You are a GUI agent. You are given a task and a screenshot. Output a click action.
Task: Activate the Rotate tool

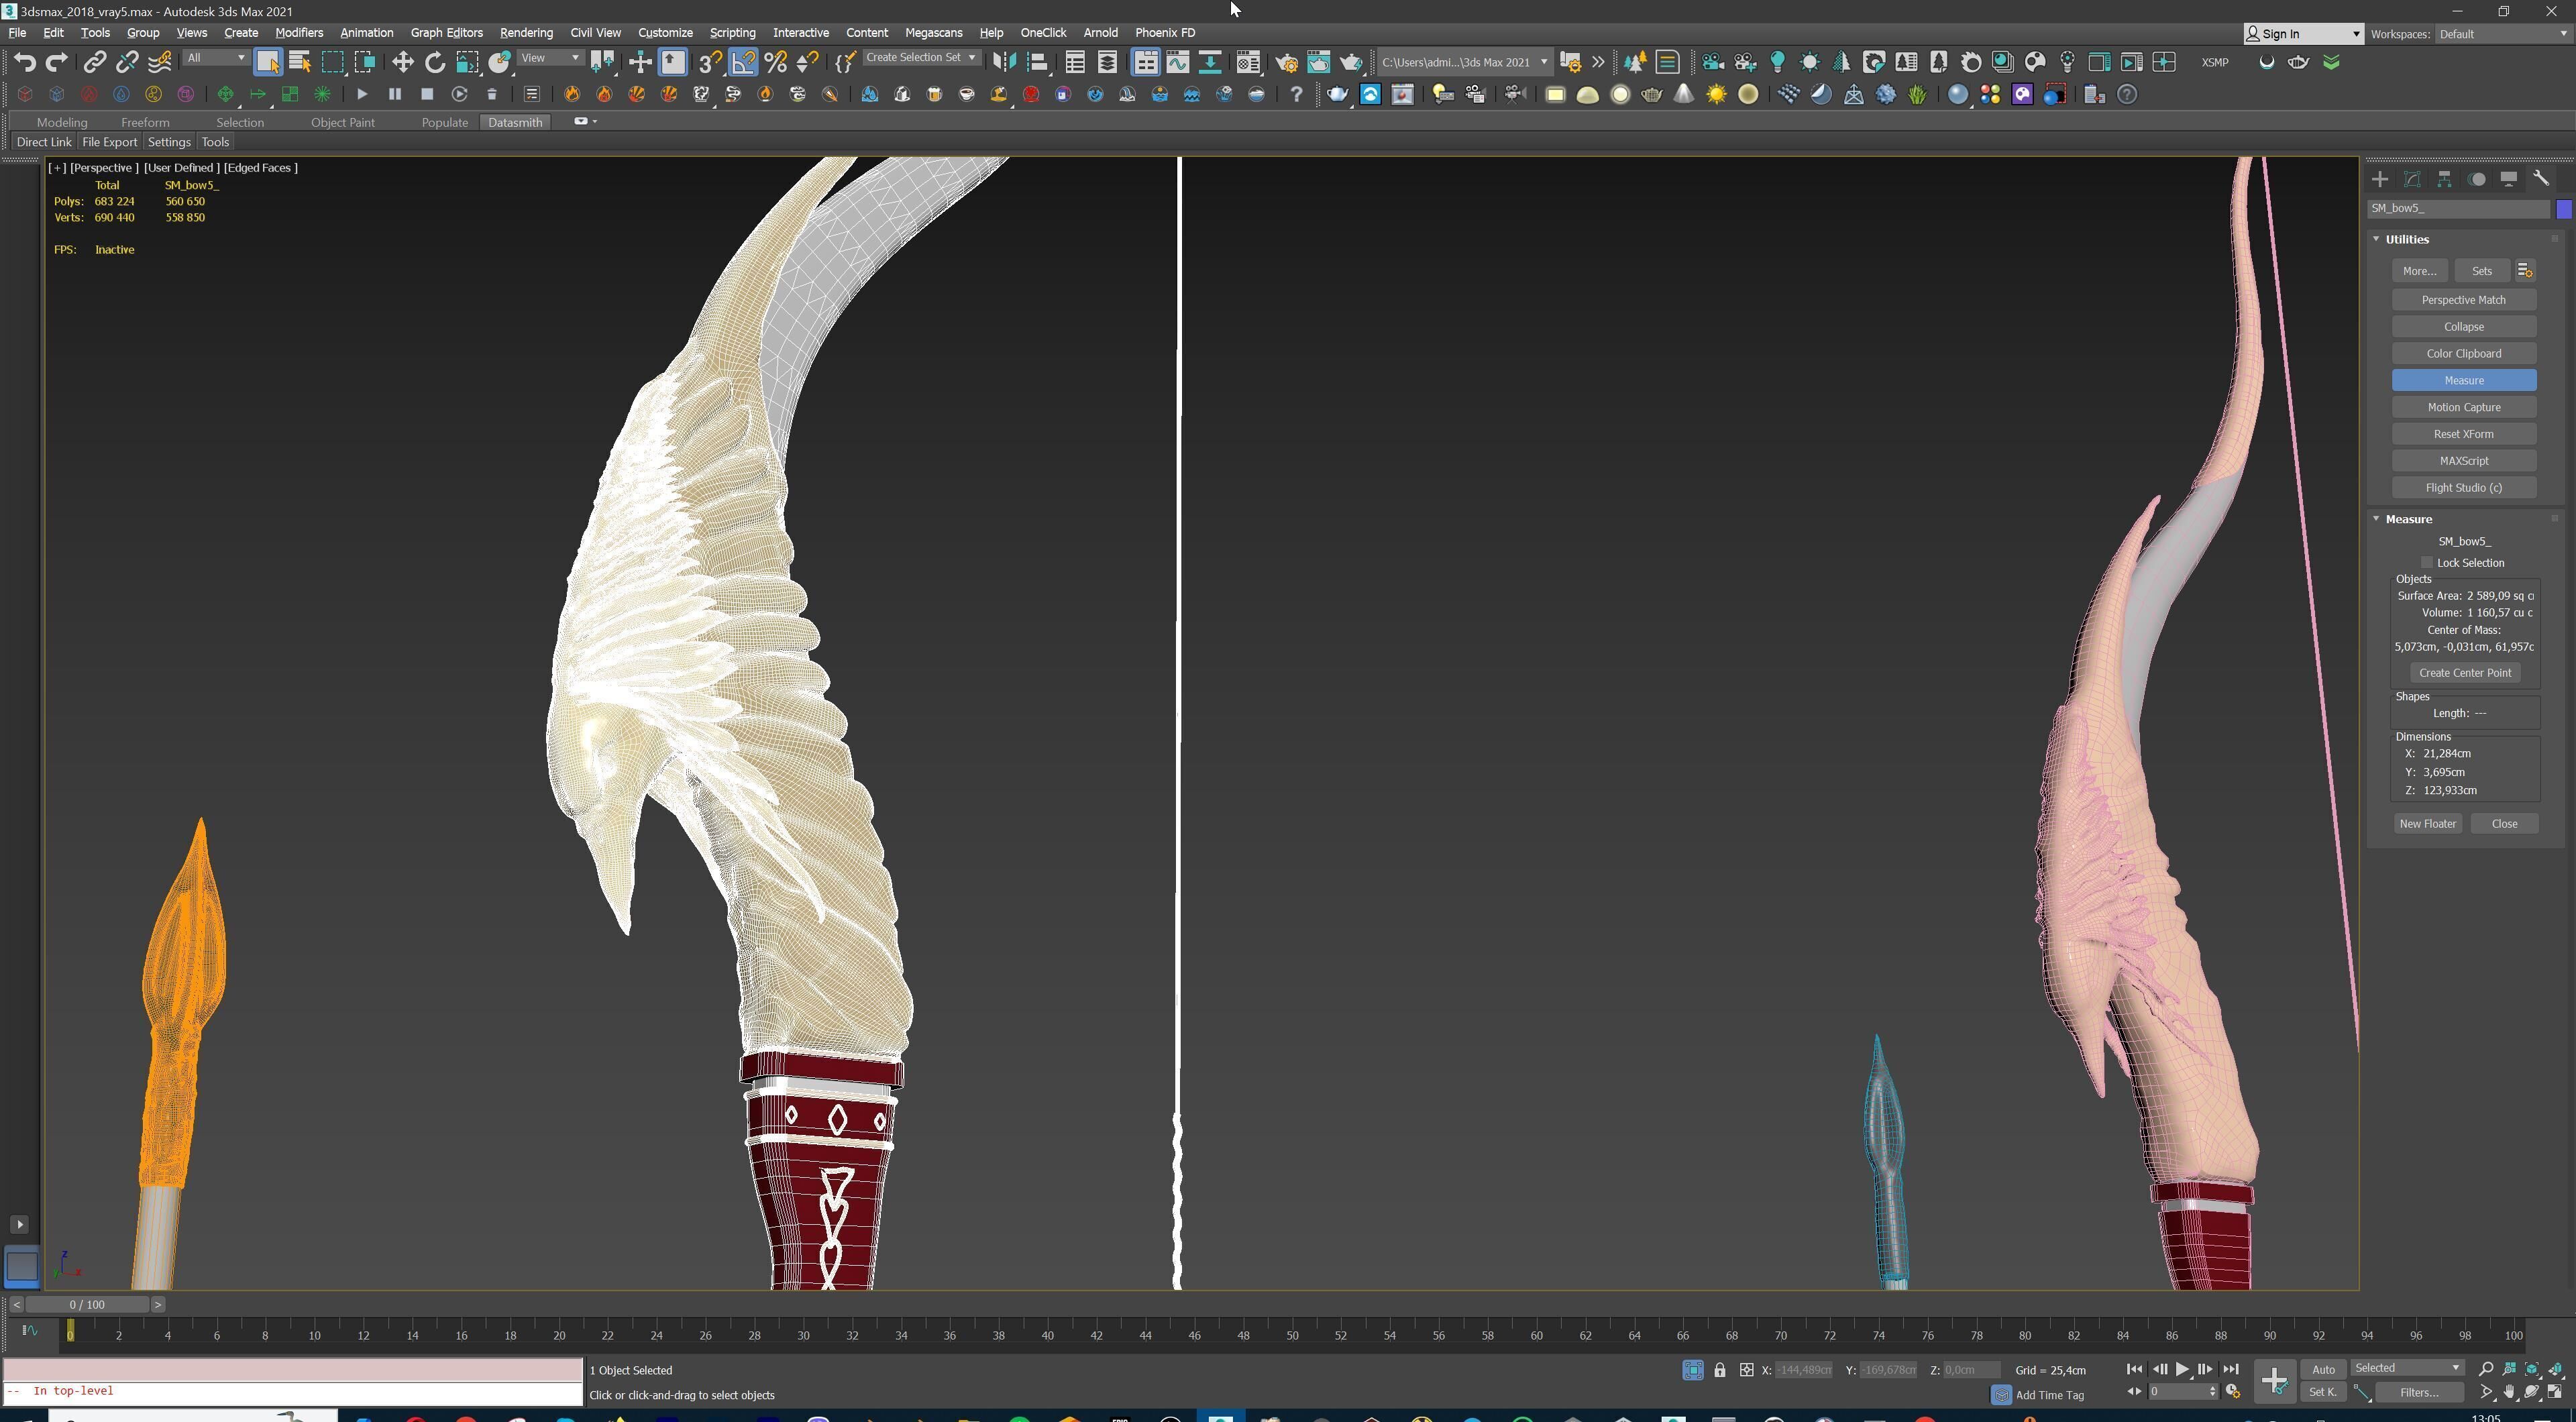click(434, 62)
